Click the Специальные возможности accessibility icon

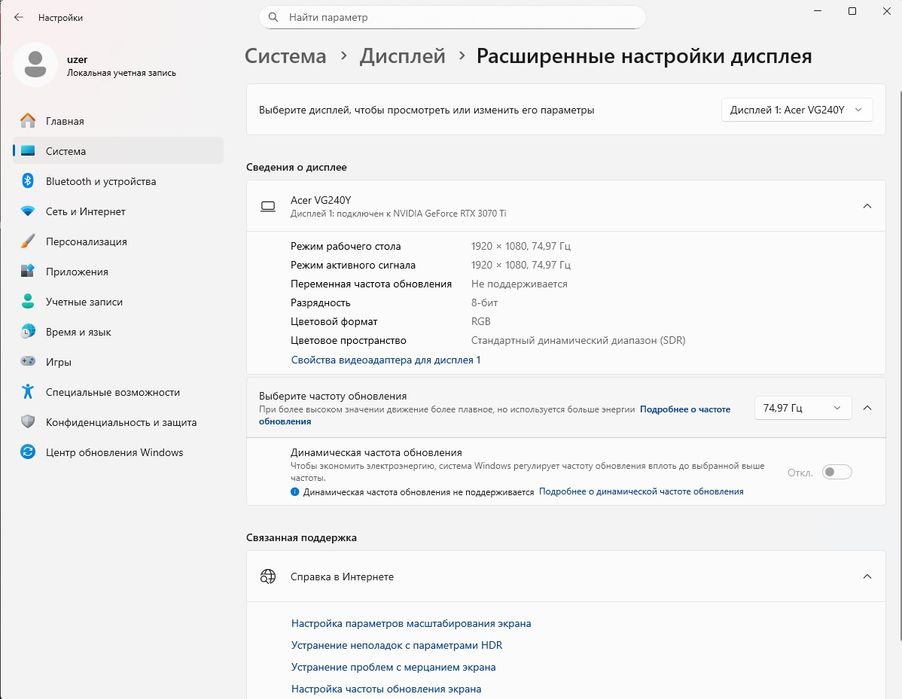tap(28, 391)
